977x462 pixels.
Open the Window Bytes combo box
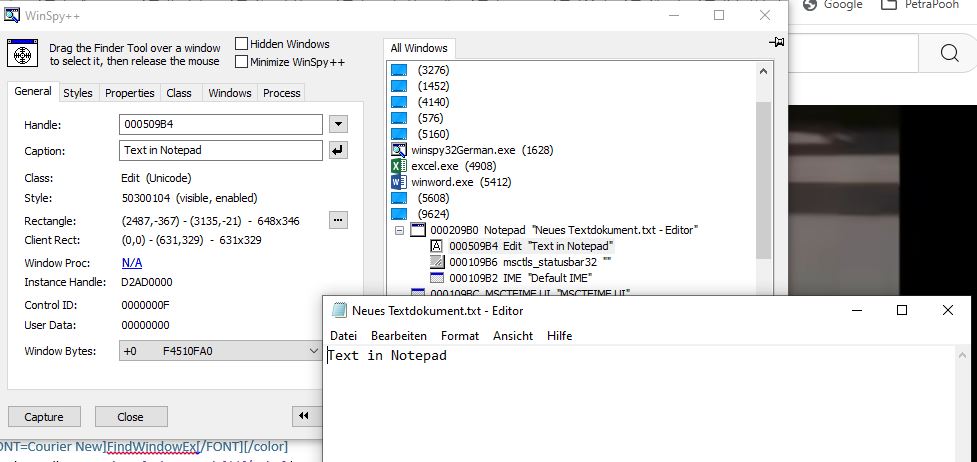[221, 351]
